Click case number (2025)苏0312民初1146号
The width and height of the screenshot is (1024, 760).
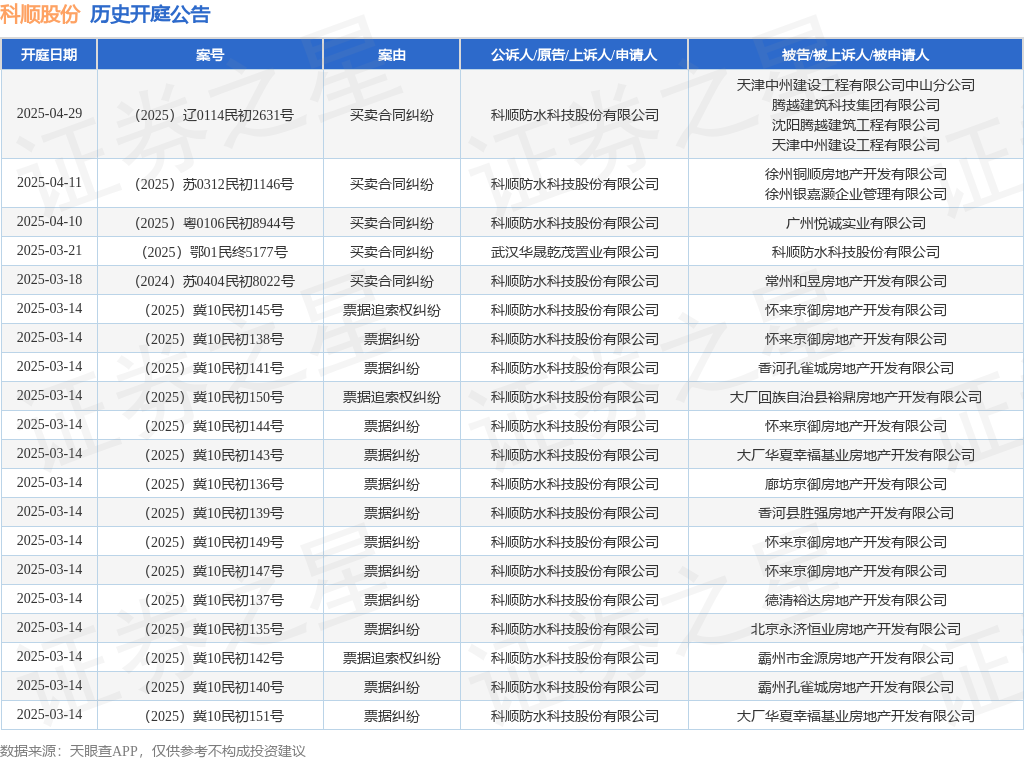(214, 185)
